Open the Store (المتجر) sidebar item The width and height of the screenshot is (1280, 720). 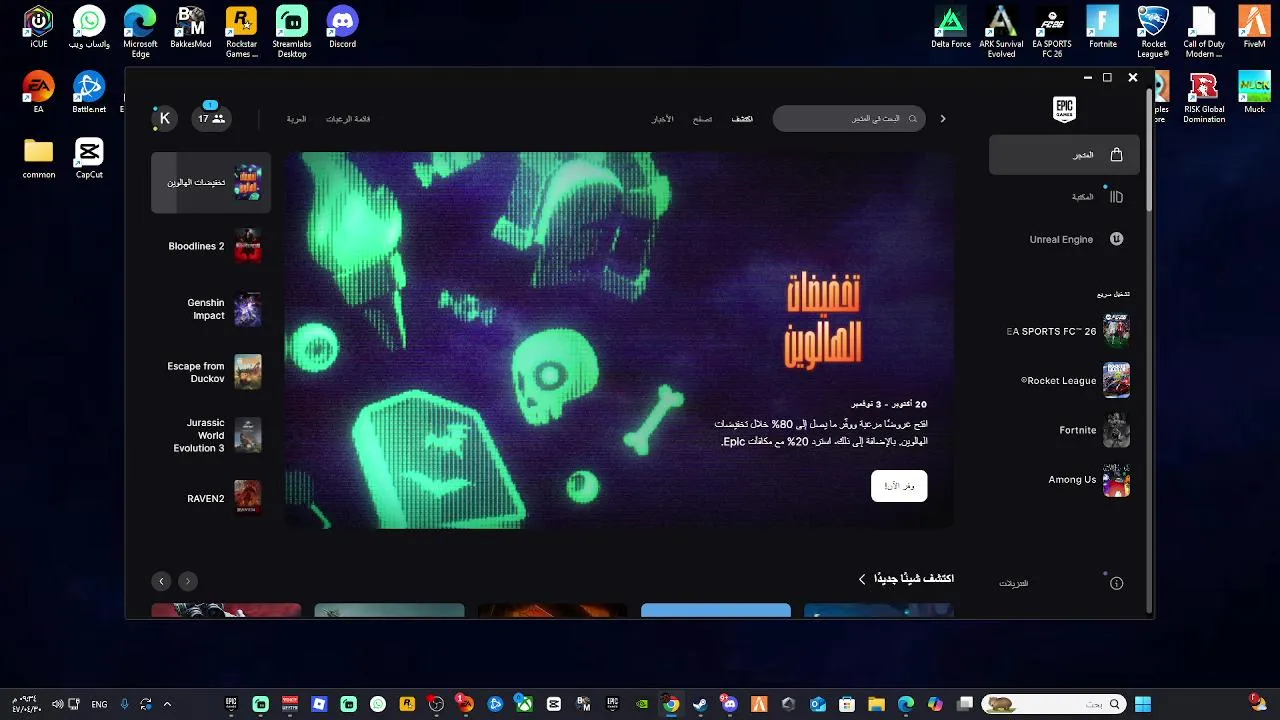coord(1064,155)
